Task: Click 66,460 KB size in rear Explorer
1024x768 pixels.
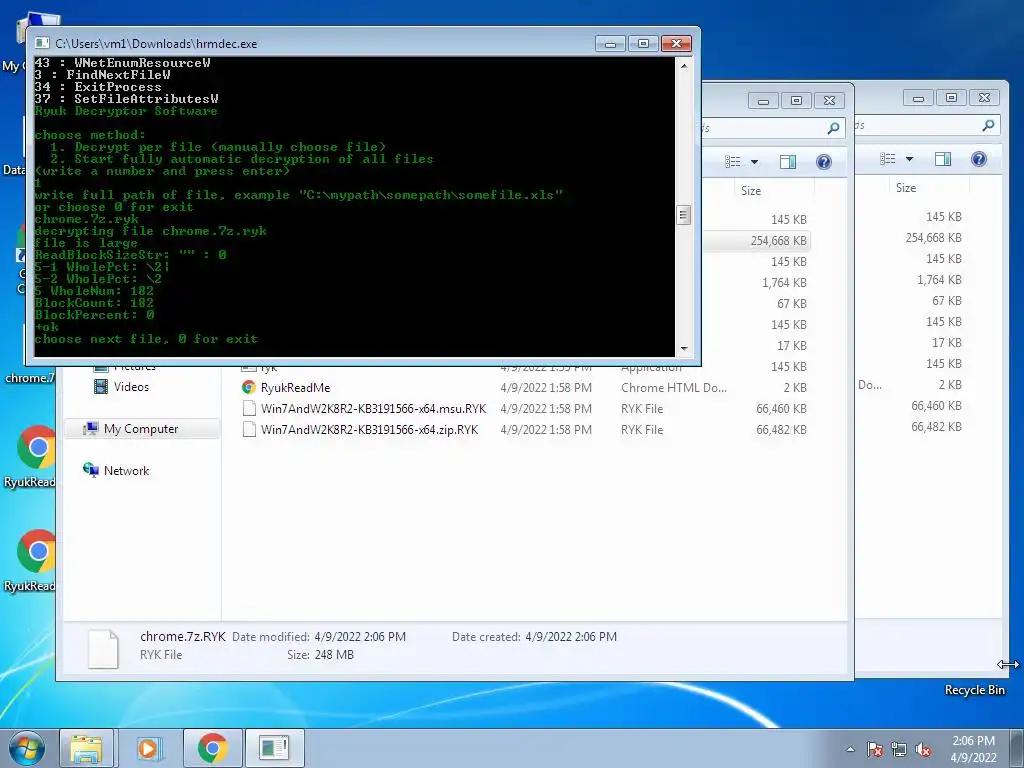Action: [936, 406]
